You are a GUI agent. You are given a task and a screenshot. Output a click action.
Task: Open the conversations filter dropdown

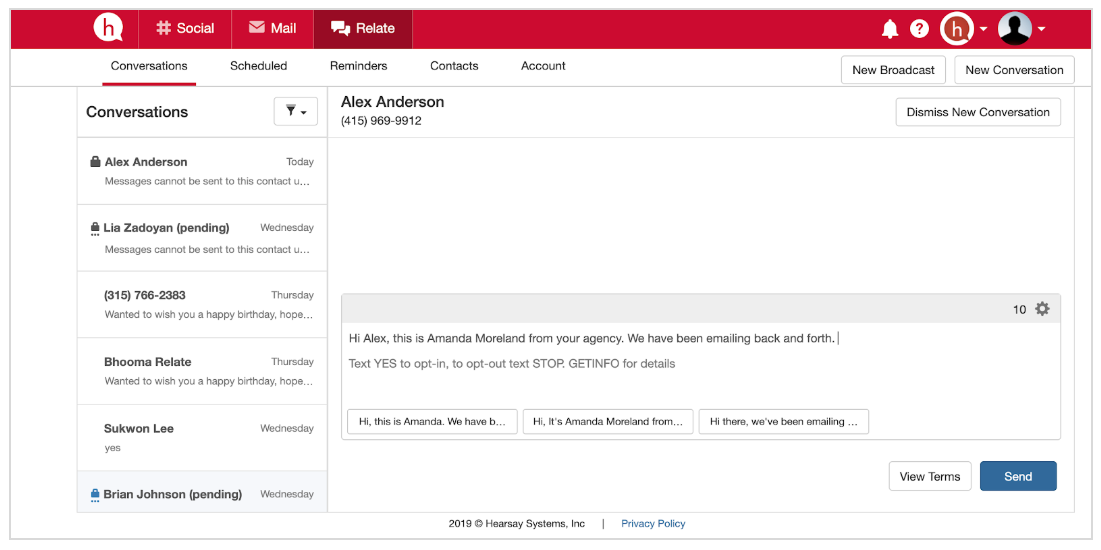click(296, 112)
